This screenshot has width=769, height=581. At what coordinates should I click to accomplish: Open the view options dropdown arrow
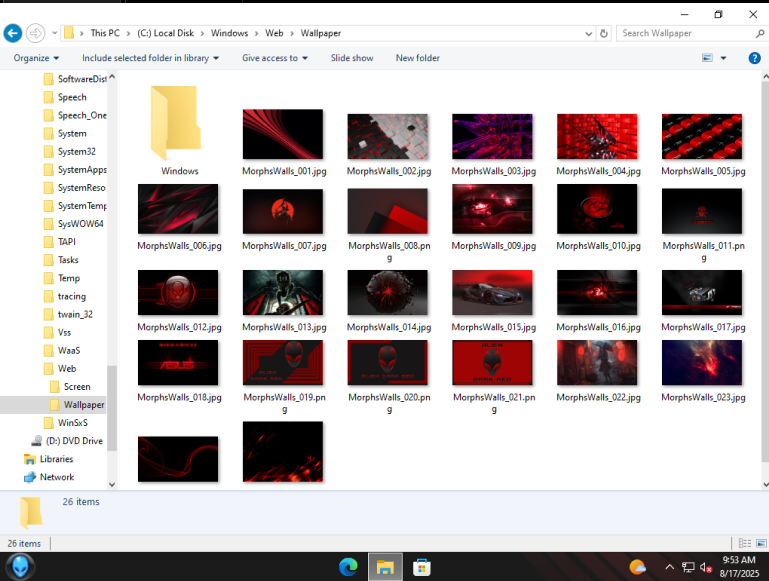(x=723, y=58)
